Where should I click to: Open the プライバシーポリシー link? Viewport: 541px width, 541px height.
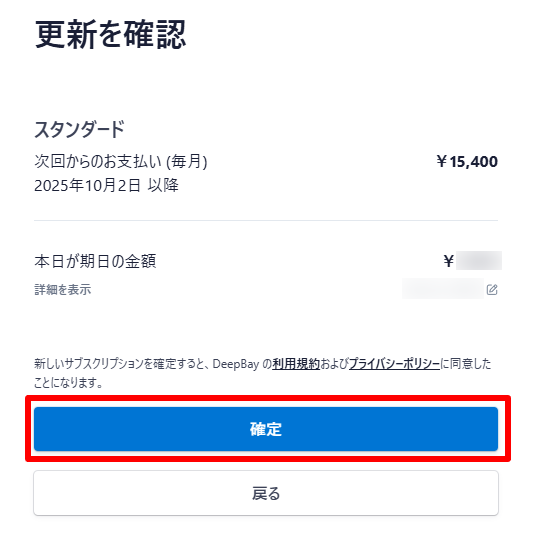click(x=394, y=364)
